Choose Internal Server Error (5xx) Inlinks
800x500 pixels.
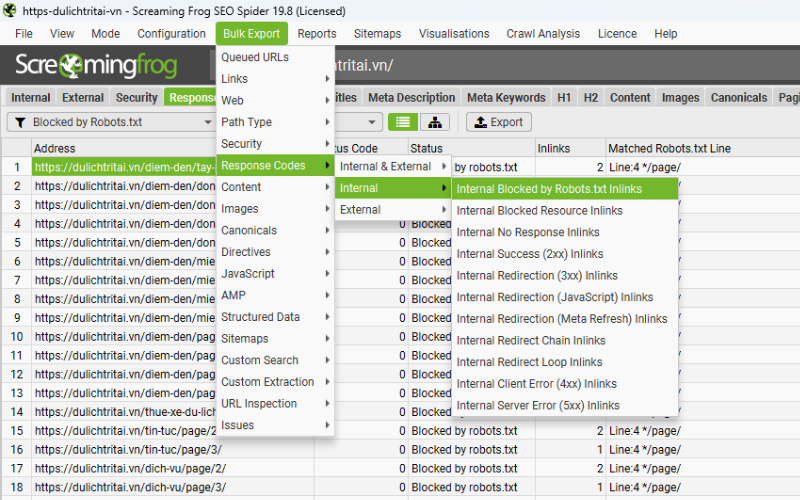(x=565, y=406)
